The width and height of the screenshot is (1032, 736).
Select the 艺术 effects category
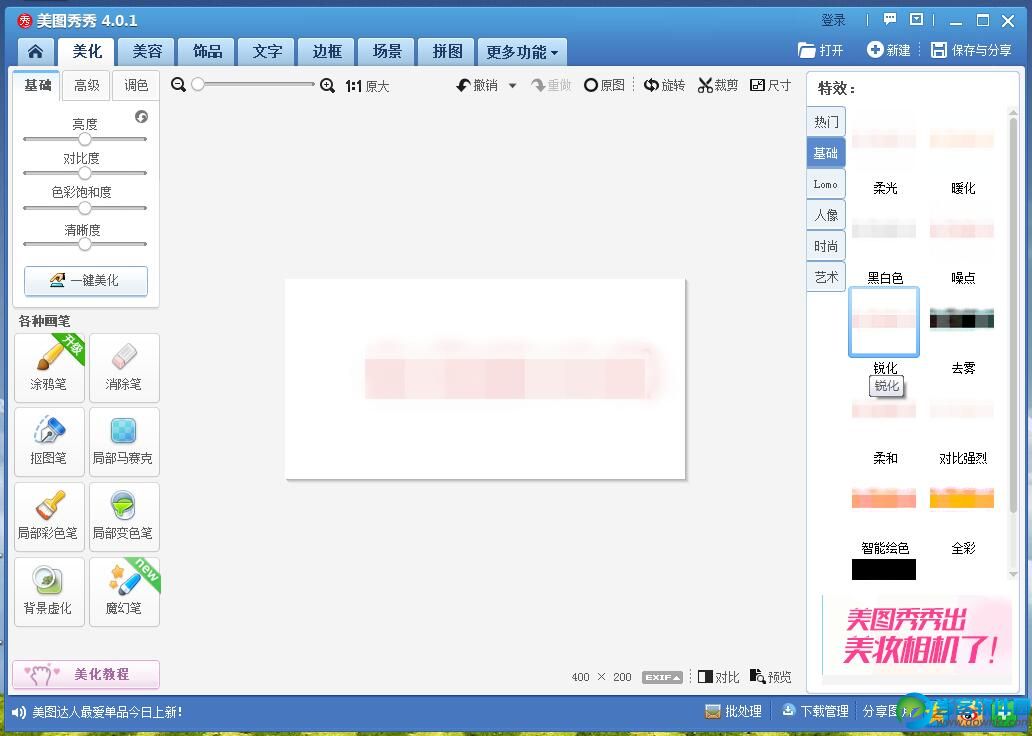826,277
